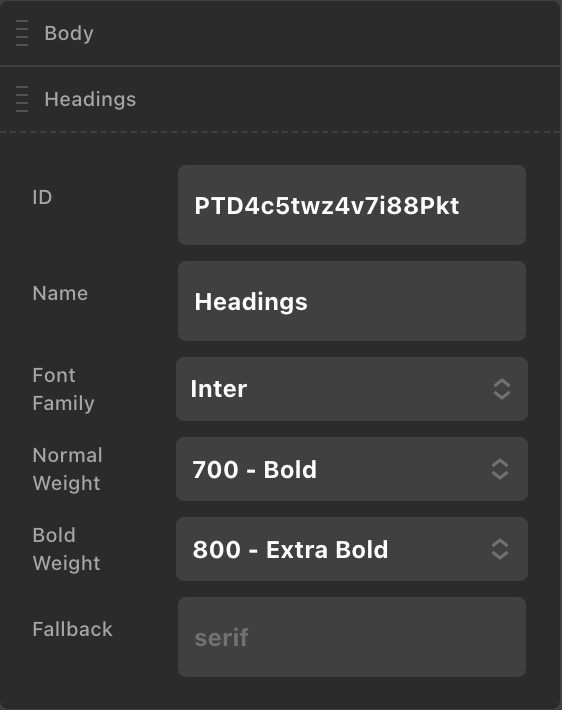Image resolution: width=562 pixels, height=710 pixels.
Task: Open the 800 - Extra Bold dropdown
Action: [x=352, y=549]
